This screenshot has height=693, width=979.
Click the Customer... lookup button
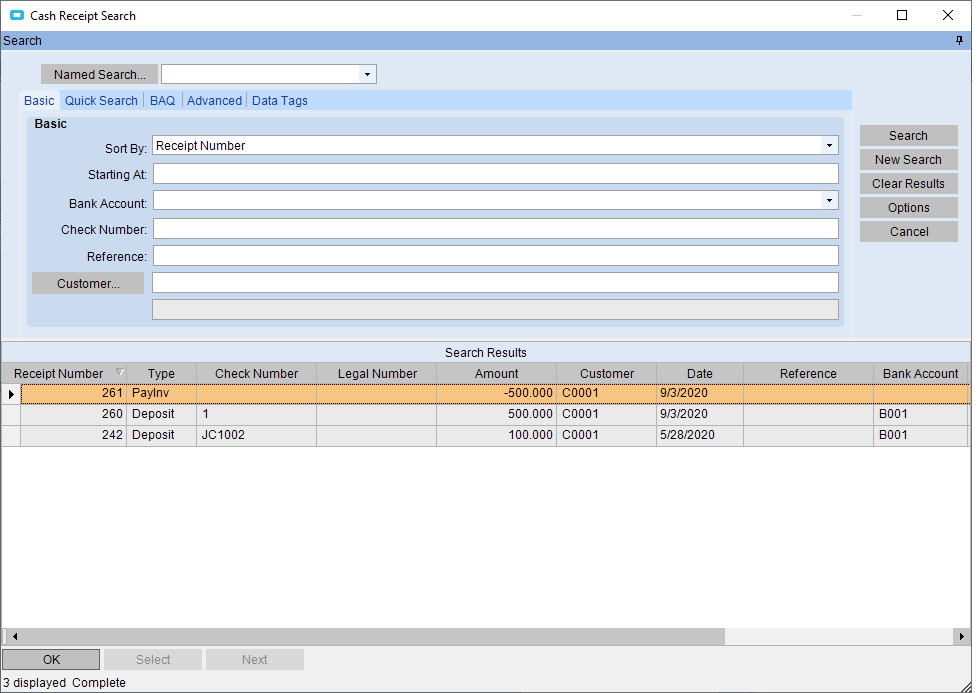click(x=88, y=283)
